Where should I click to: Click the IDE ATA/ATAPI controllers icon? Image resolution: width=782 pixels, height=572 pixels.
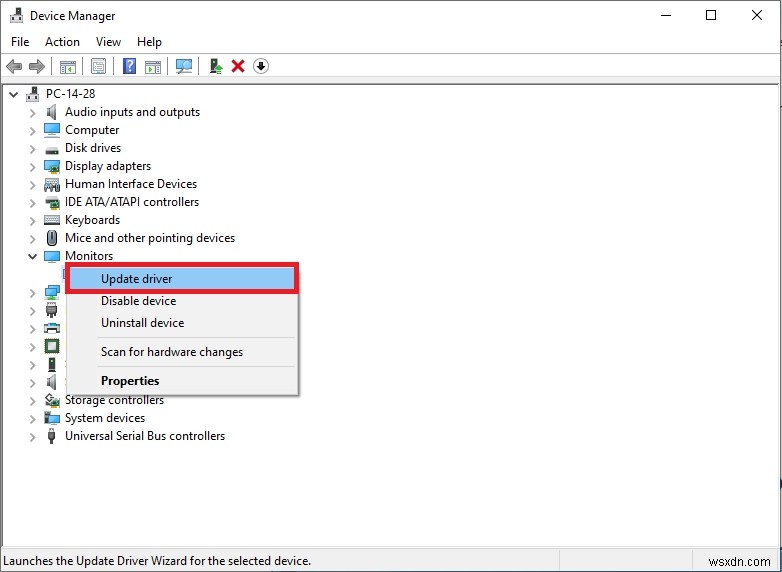click(x=52, y=202)
